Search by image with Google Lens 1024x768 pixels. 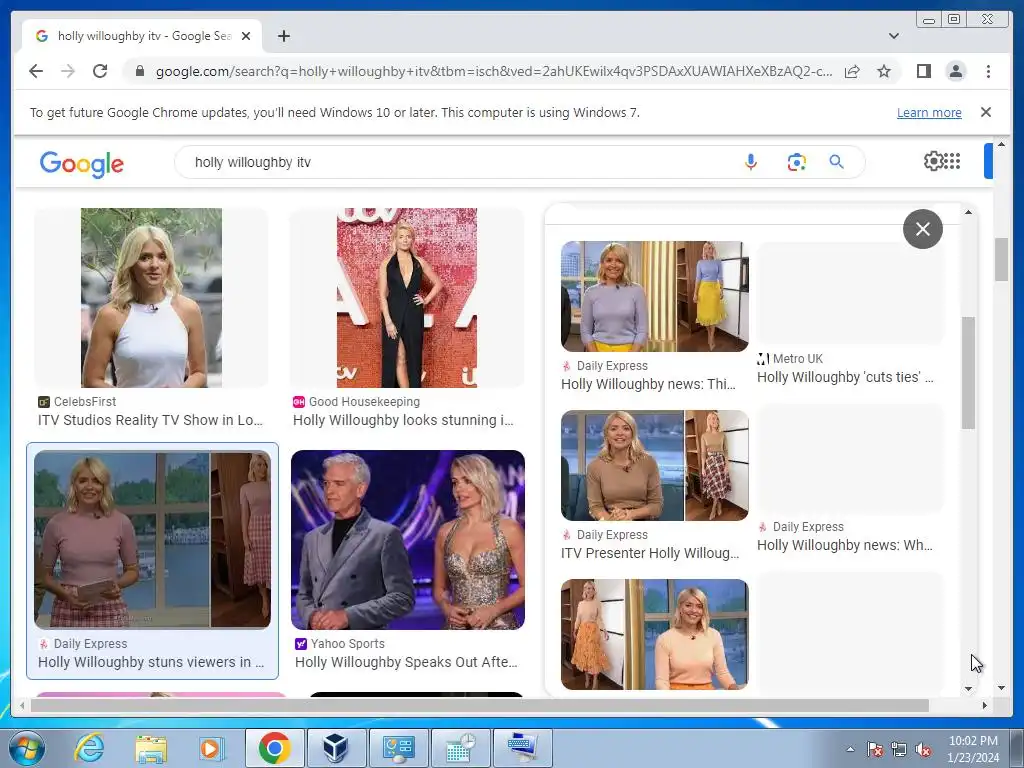(x=796, y=162)
